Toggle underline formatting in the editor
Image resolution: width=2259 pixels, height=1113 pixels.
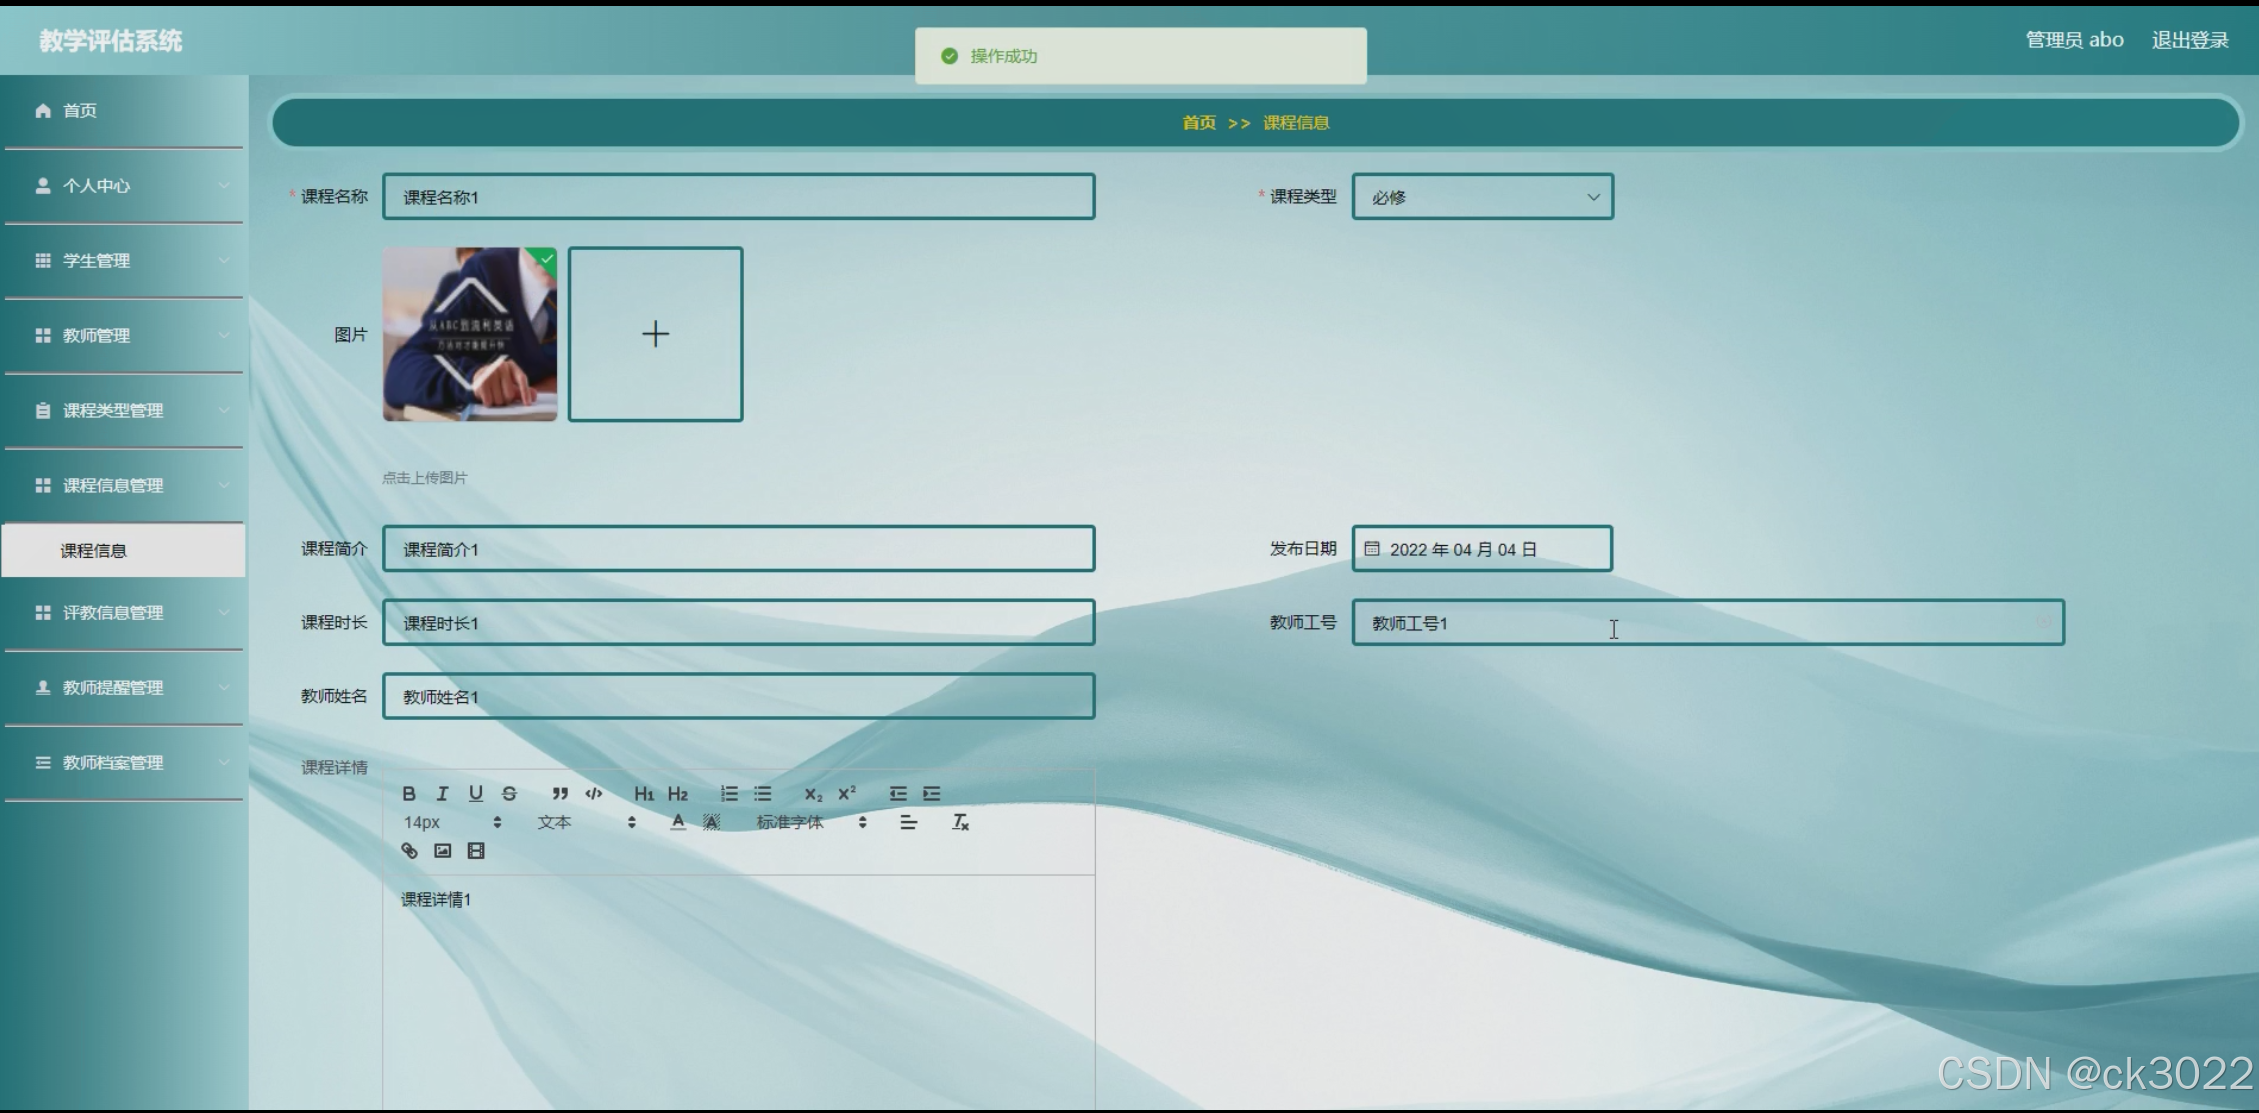coord(476,794)
